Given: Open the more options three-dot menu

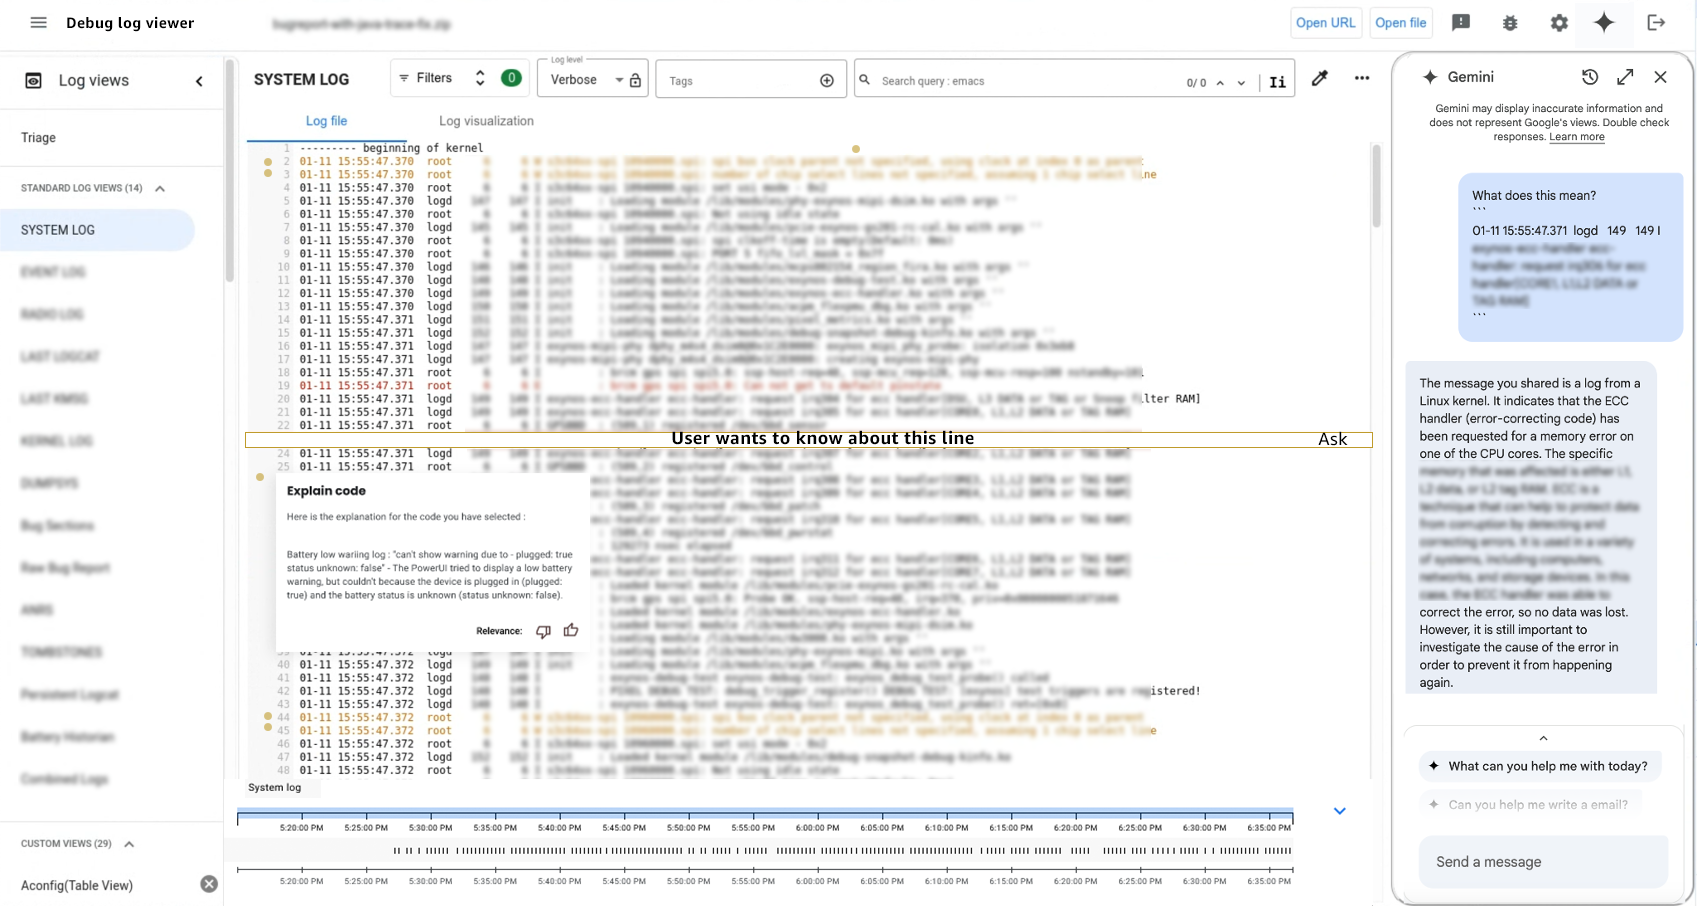Looking at the screenshot, I should click(1362, 78).
